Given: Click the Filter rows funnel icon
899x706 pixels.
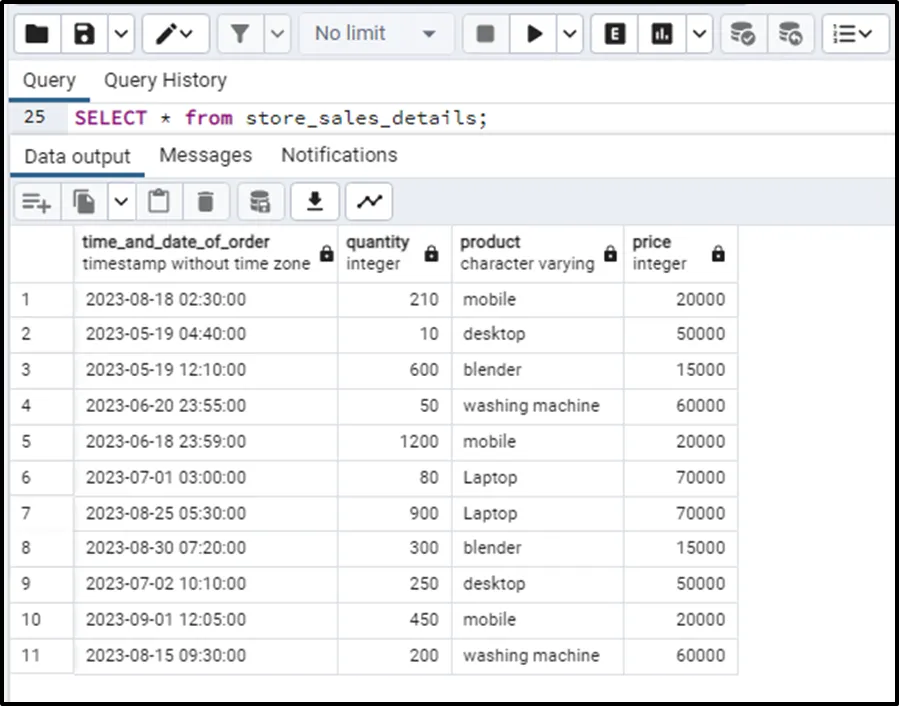Looking at the screenshot, I should pyautogui.click(x=240, y=34).
